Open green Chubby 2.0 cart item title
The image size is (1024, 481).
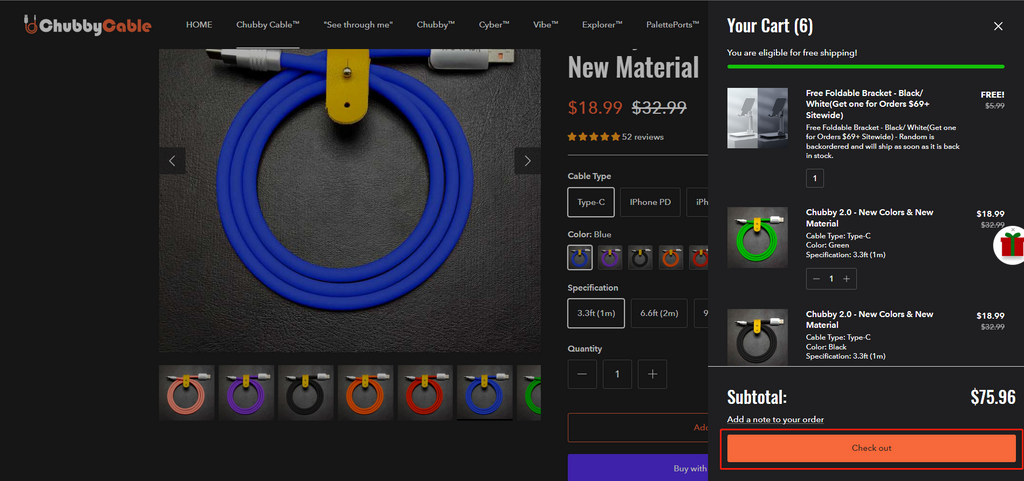coord(869,218)
